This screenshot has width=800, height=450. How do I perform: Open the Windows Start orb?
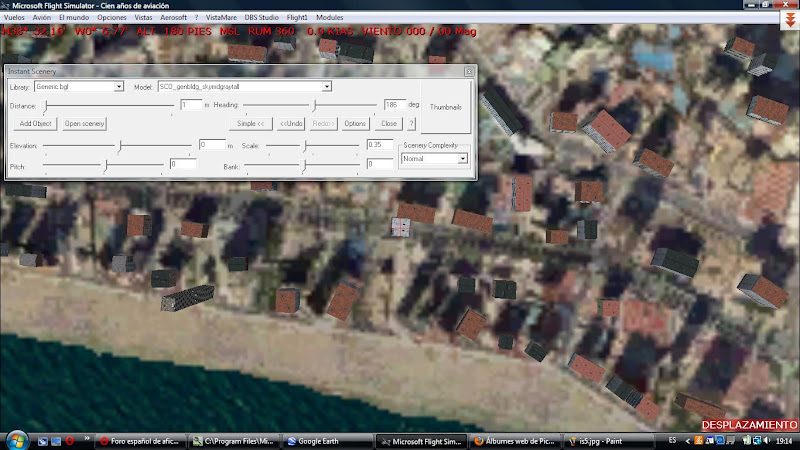pos(17,440)
